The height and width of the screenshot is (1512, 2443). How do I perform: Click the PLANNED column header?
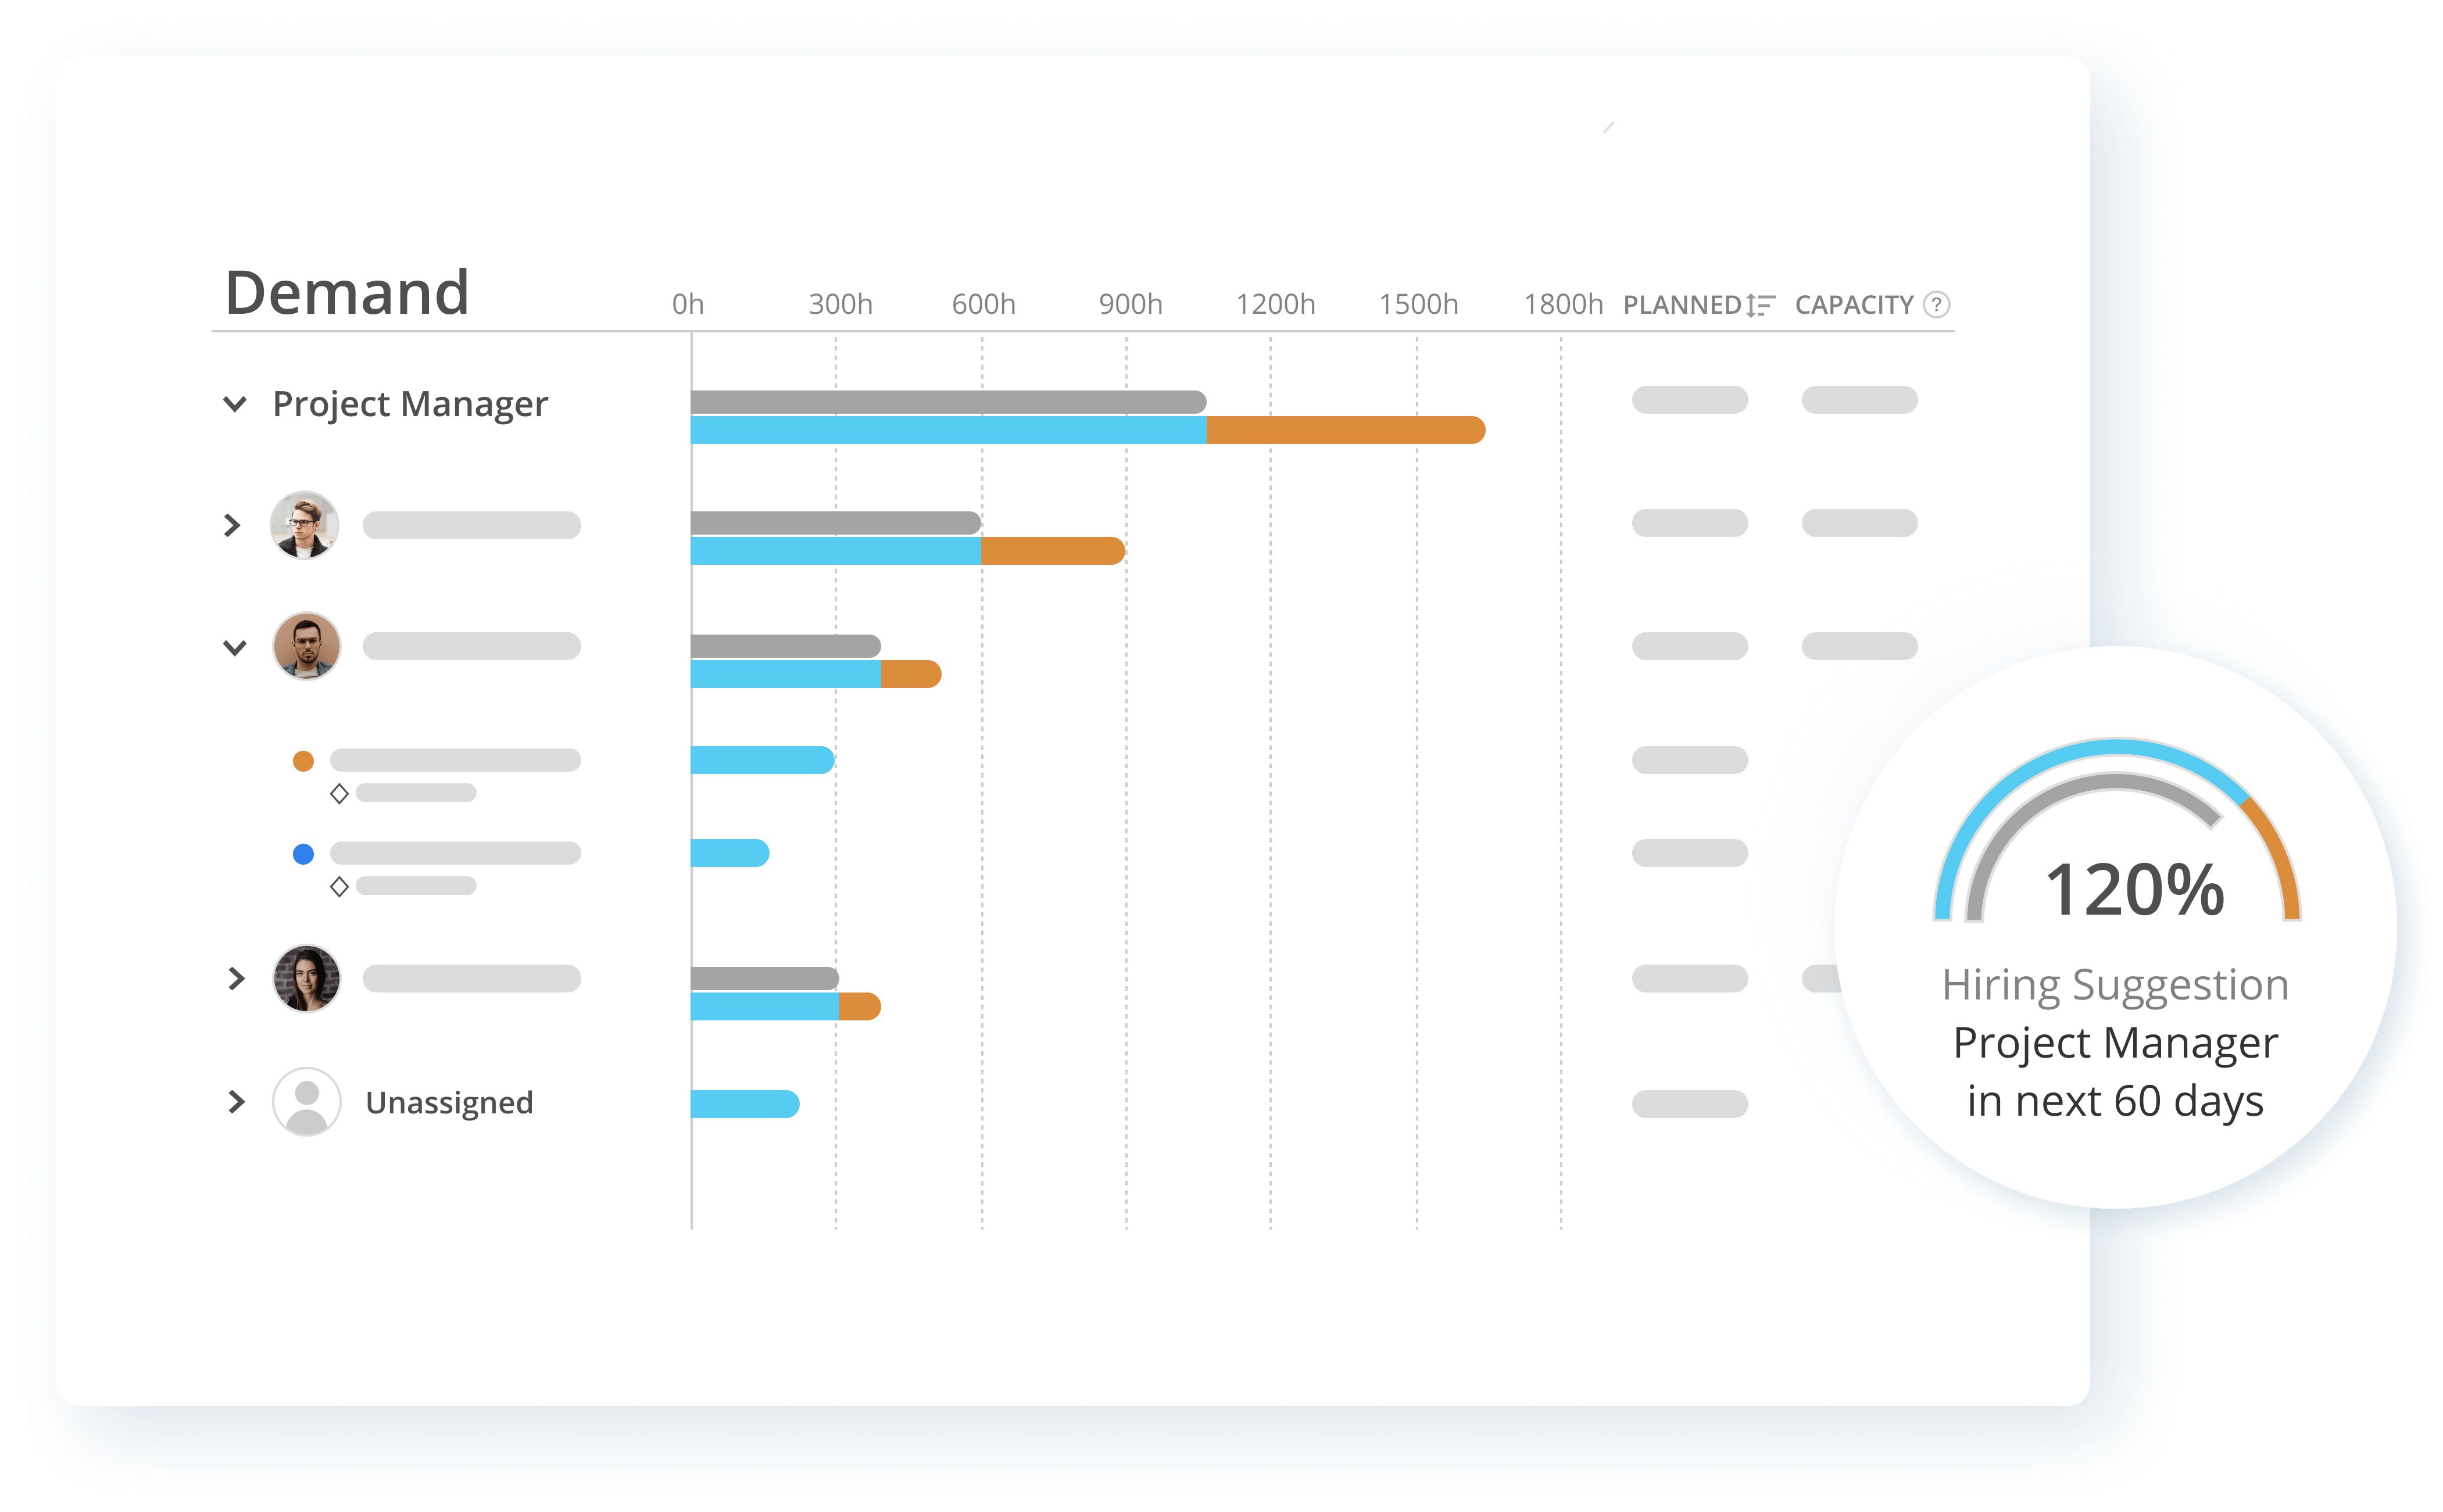(x=1682, y=305)
